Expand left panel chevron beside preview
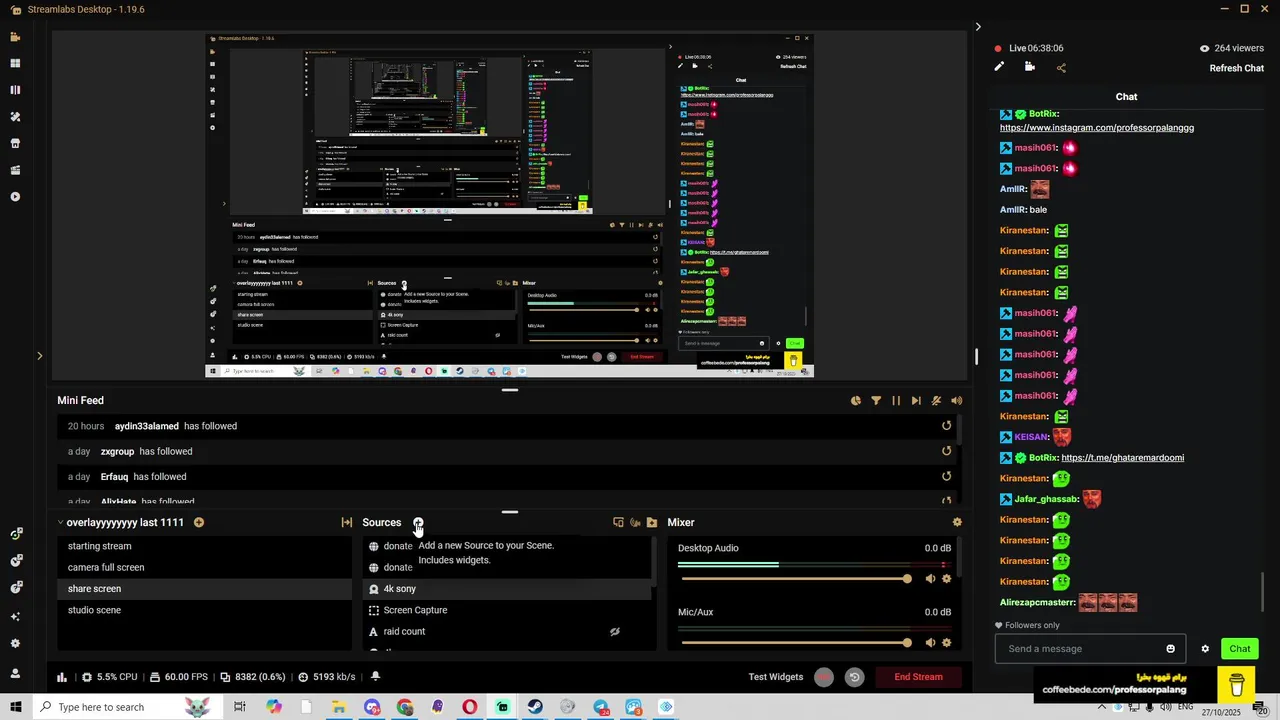 (39, 355)
